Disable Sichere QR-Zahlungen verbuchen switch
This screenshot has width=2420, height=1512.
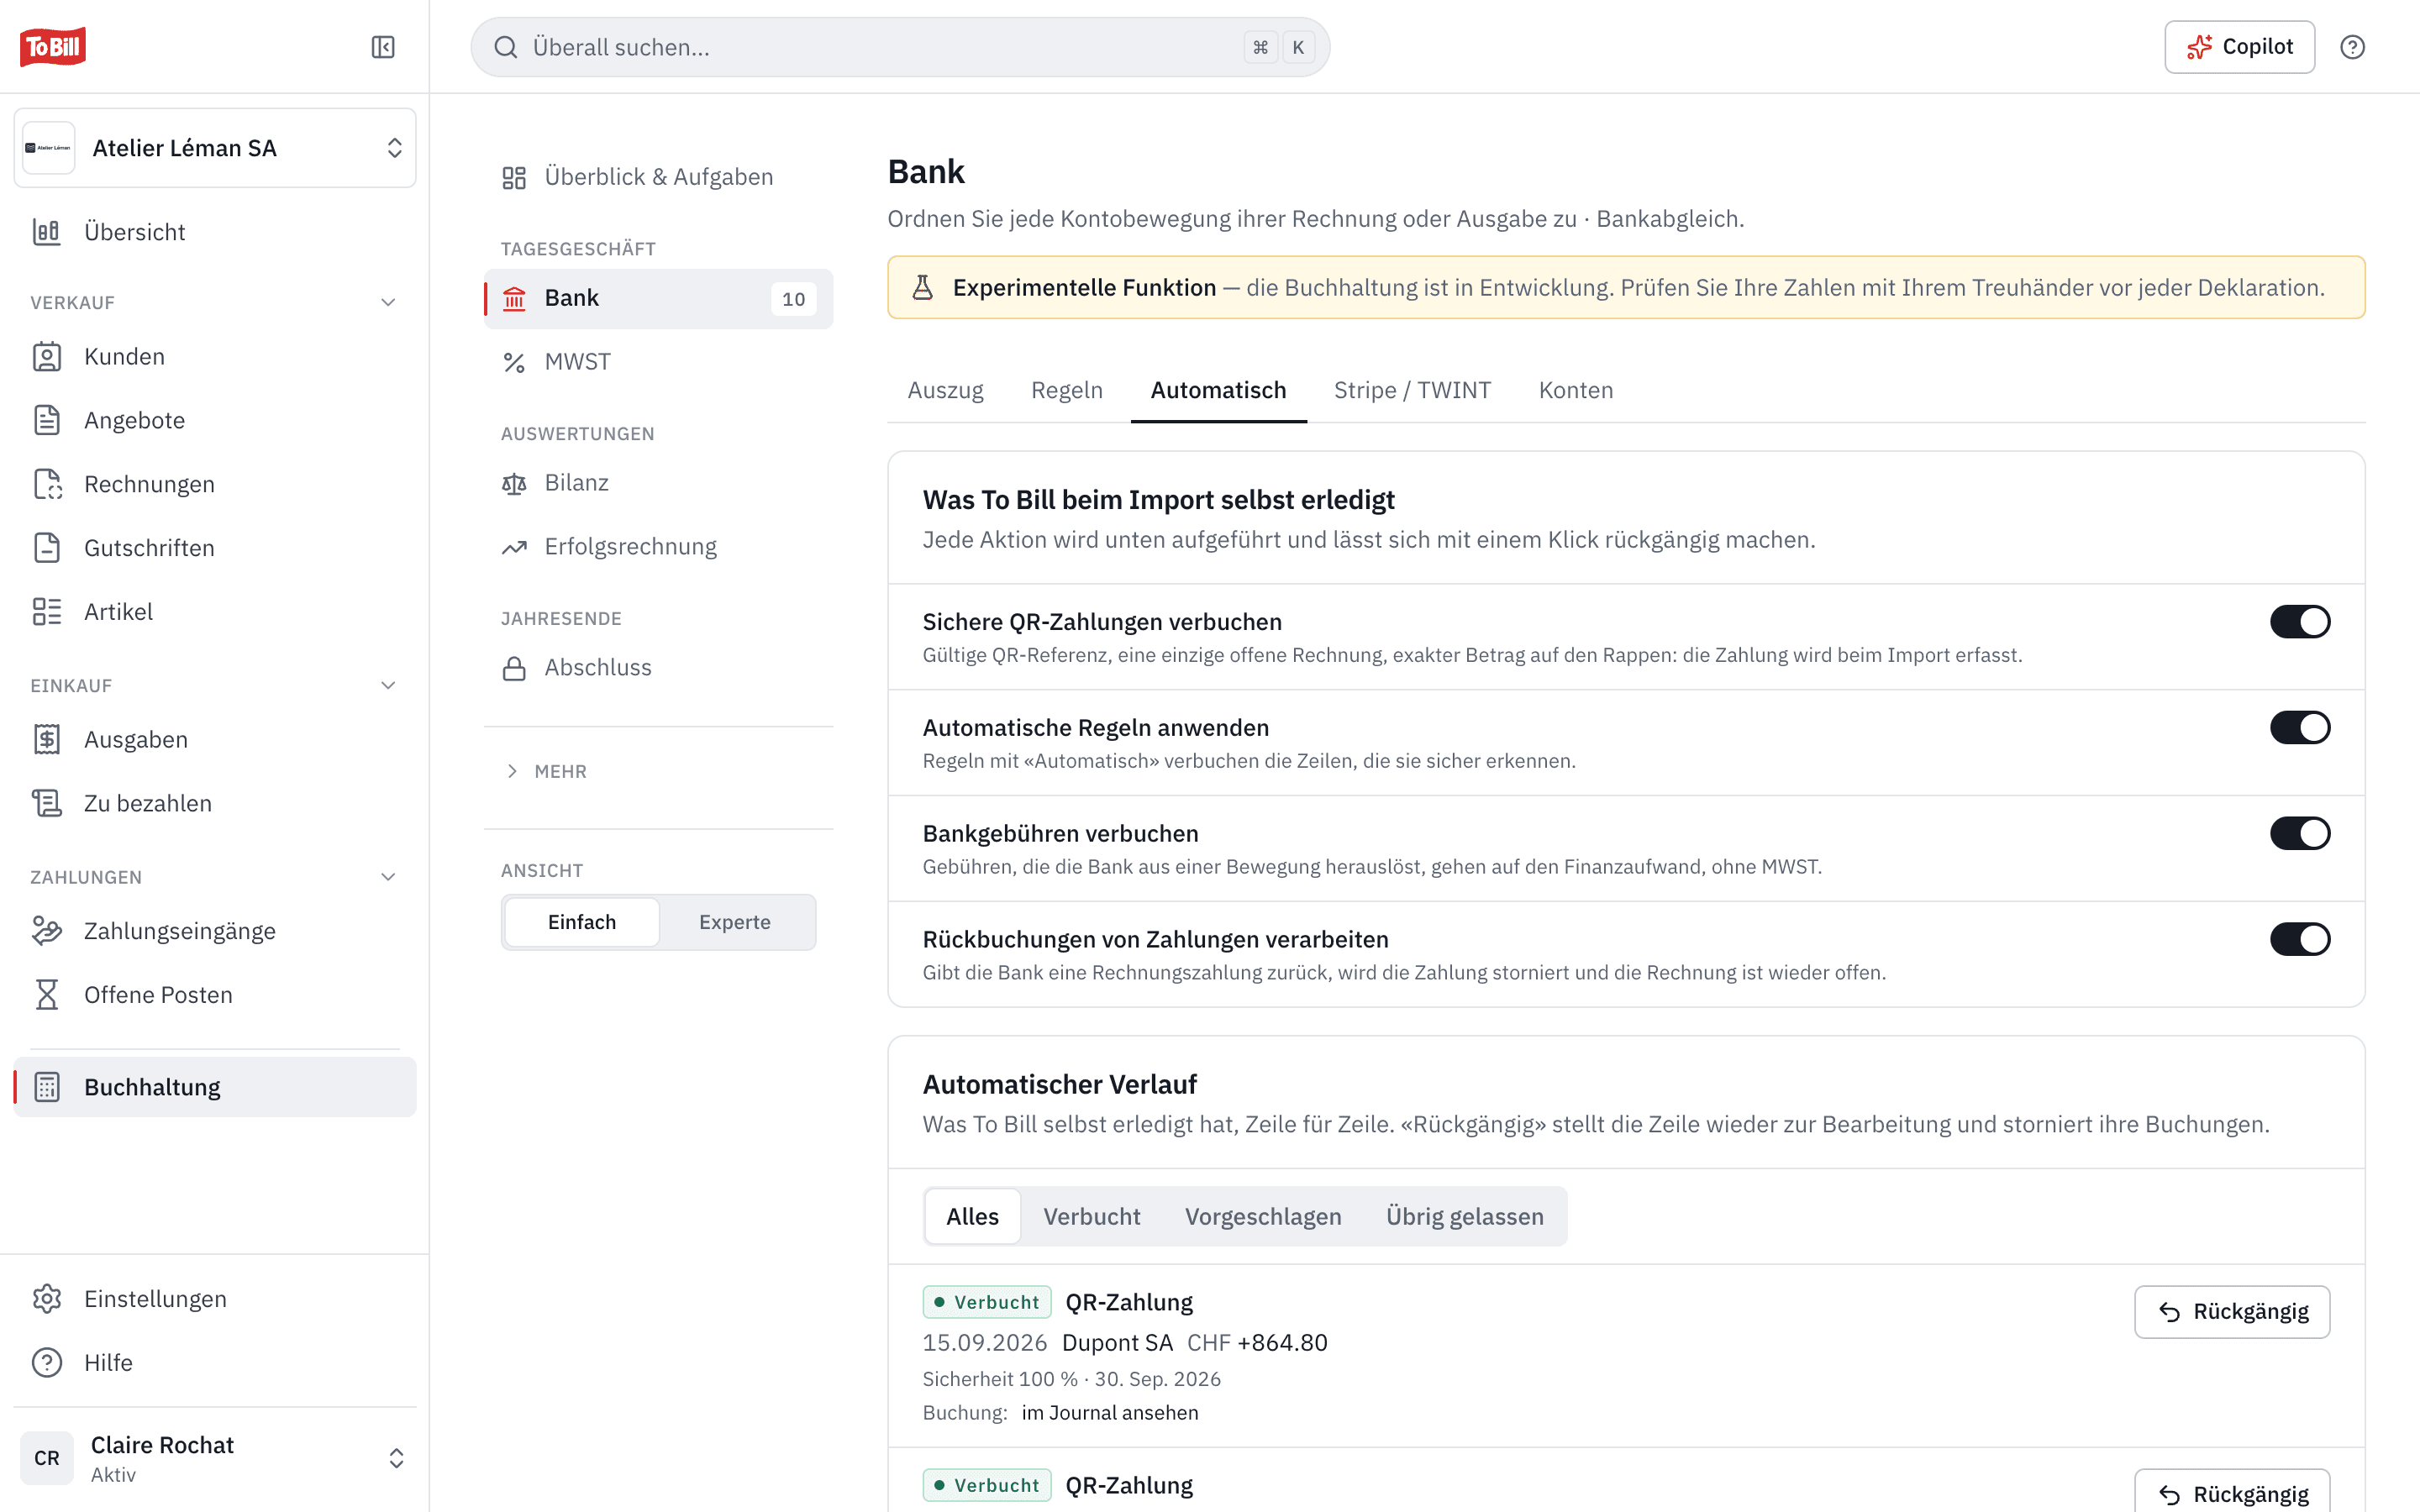(2299, 622)
